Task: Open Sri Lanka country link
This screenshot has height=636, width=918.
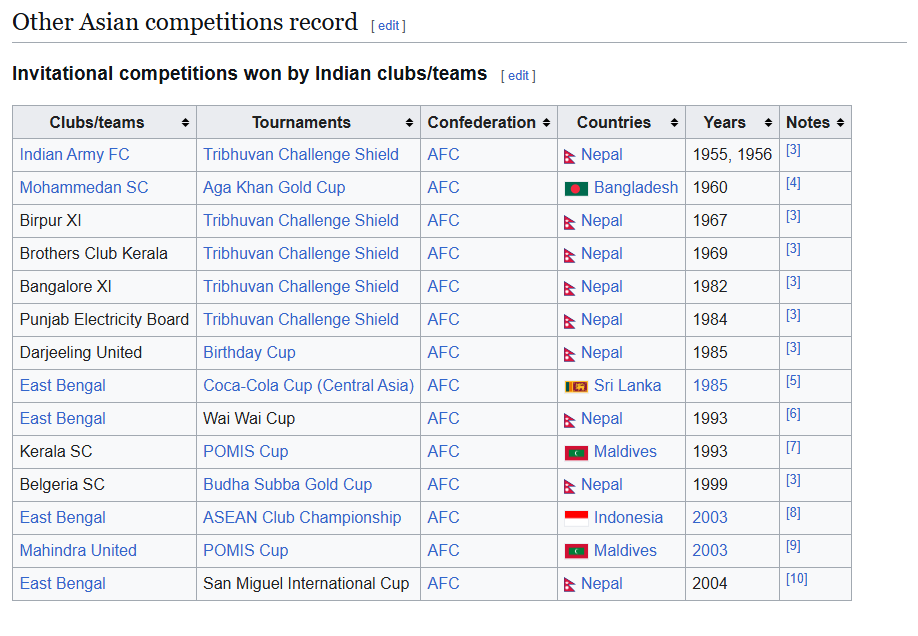Action: pos(628,385)
